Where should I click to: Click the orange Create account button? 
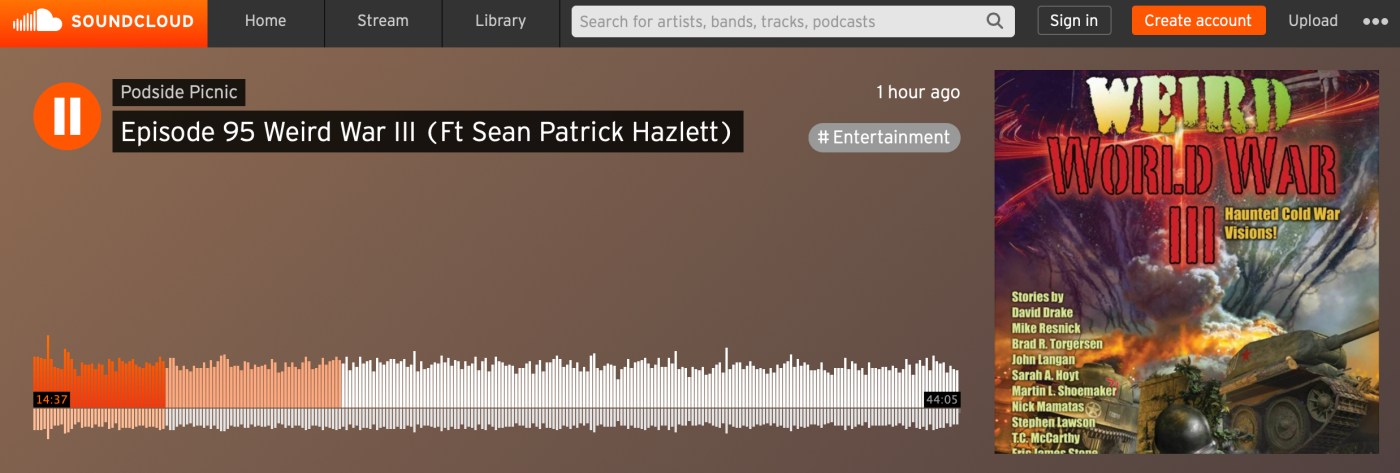[x=1197, y=21]
